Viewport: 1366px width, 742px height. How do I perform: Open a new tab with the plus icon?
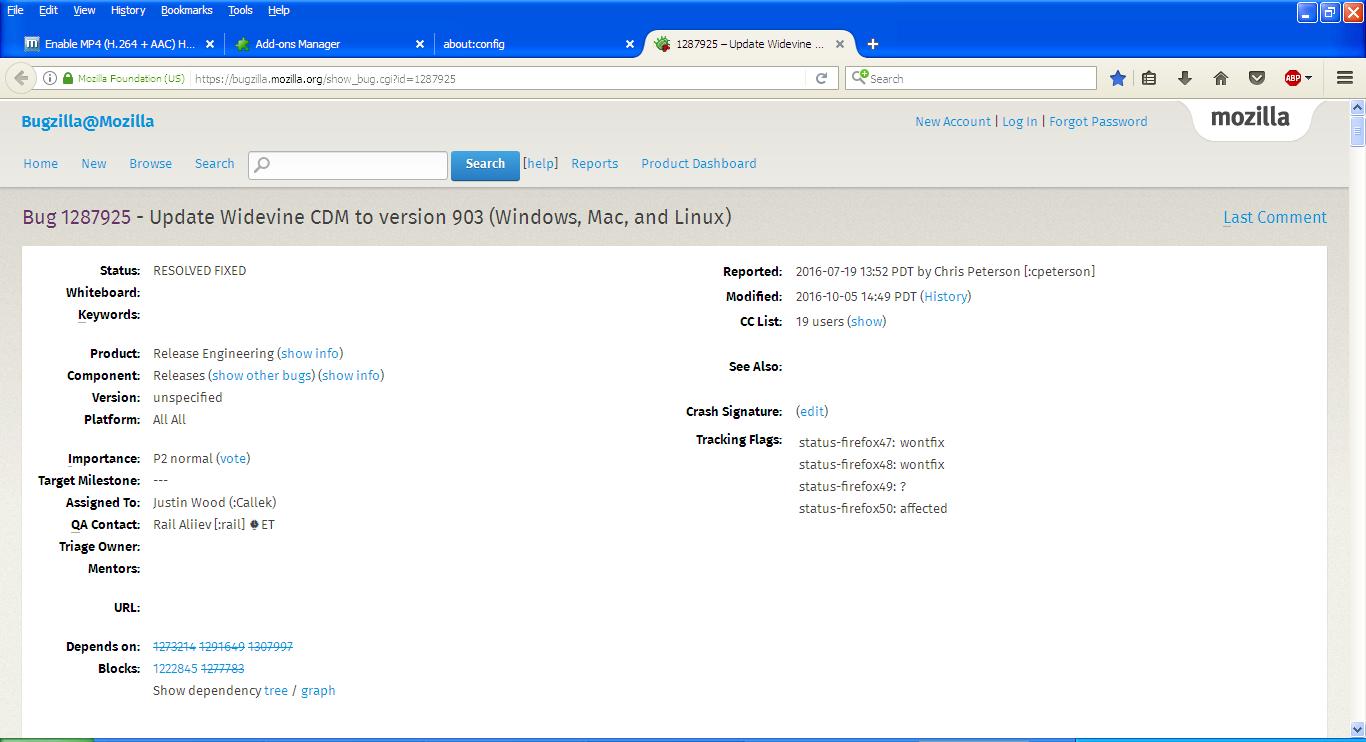point(872,43)
